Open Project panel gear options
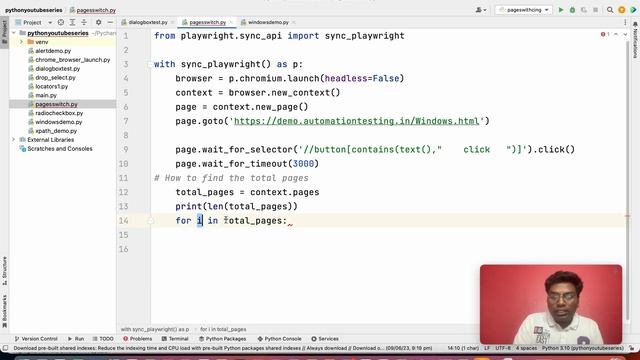 [98, 22]
